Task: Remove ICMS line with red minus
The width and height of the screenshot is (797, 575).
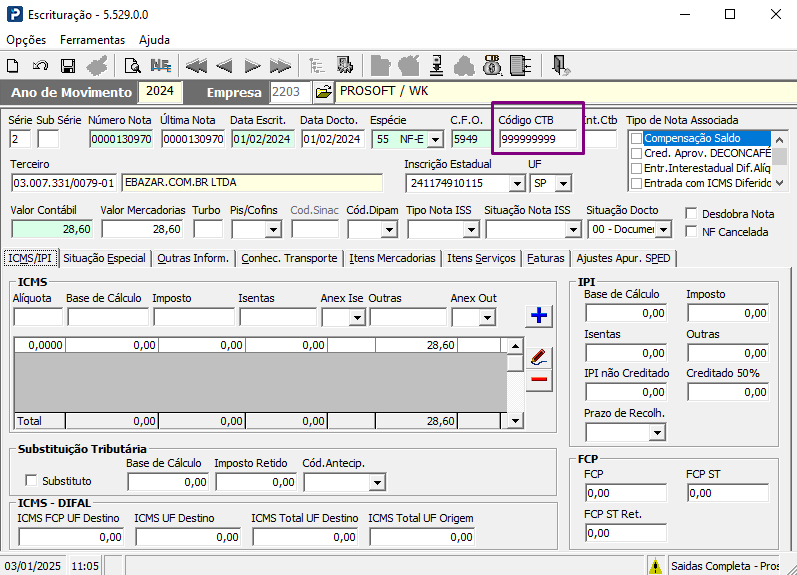Action: 539,379
